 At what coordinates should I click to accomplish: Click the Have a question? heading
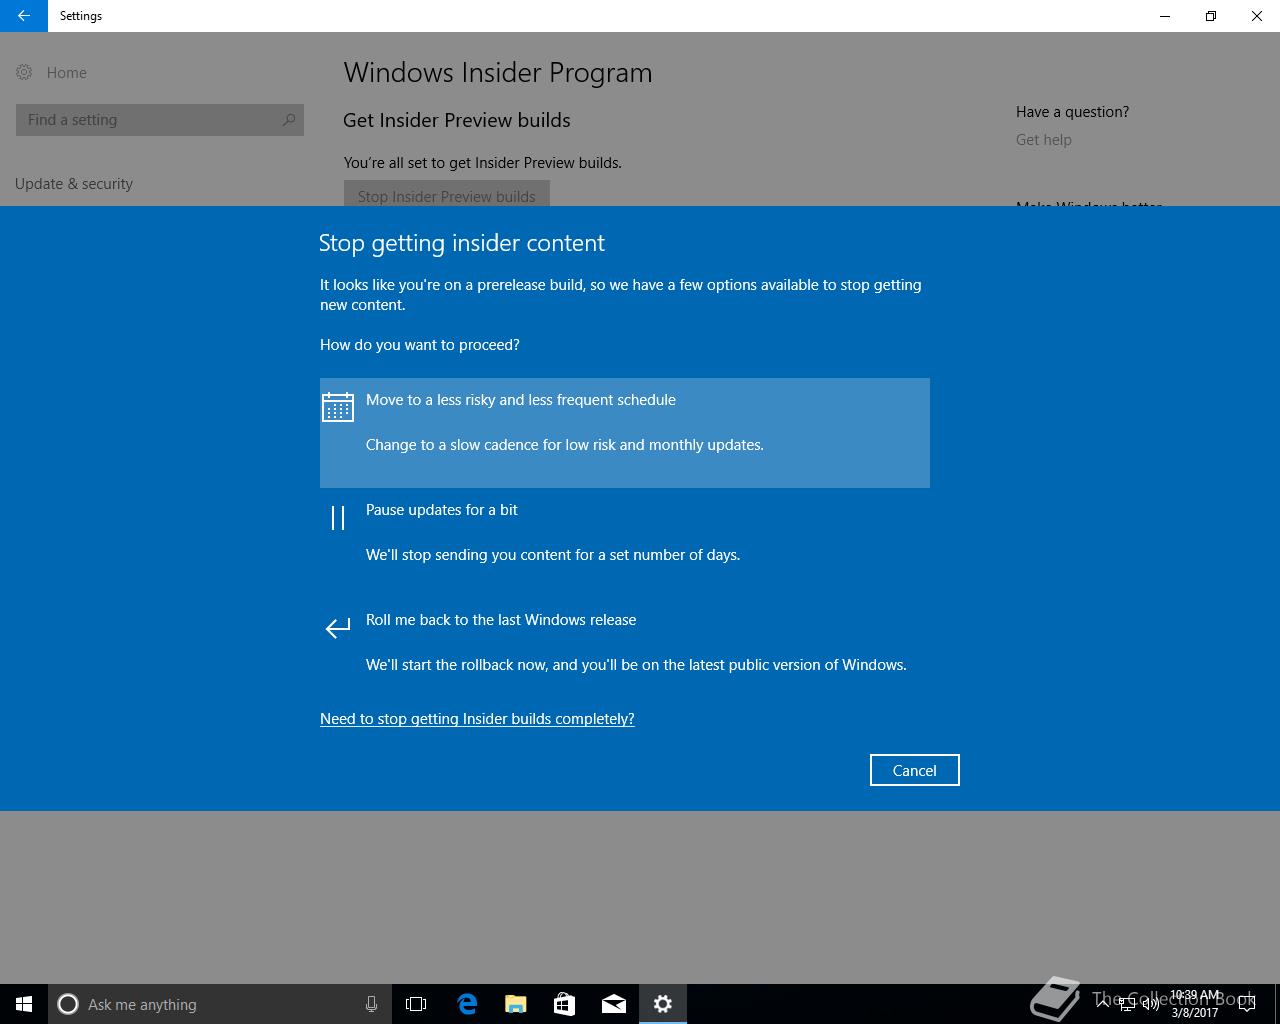pos(1072,112)
